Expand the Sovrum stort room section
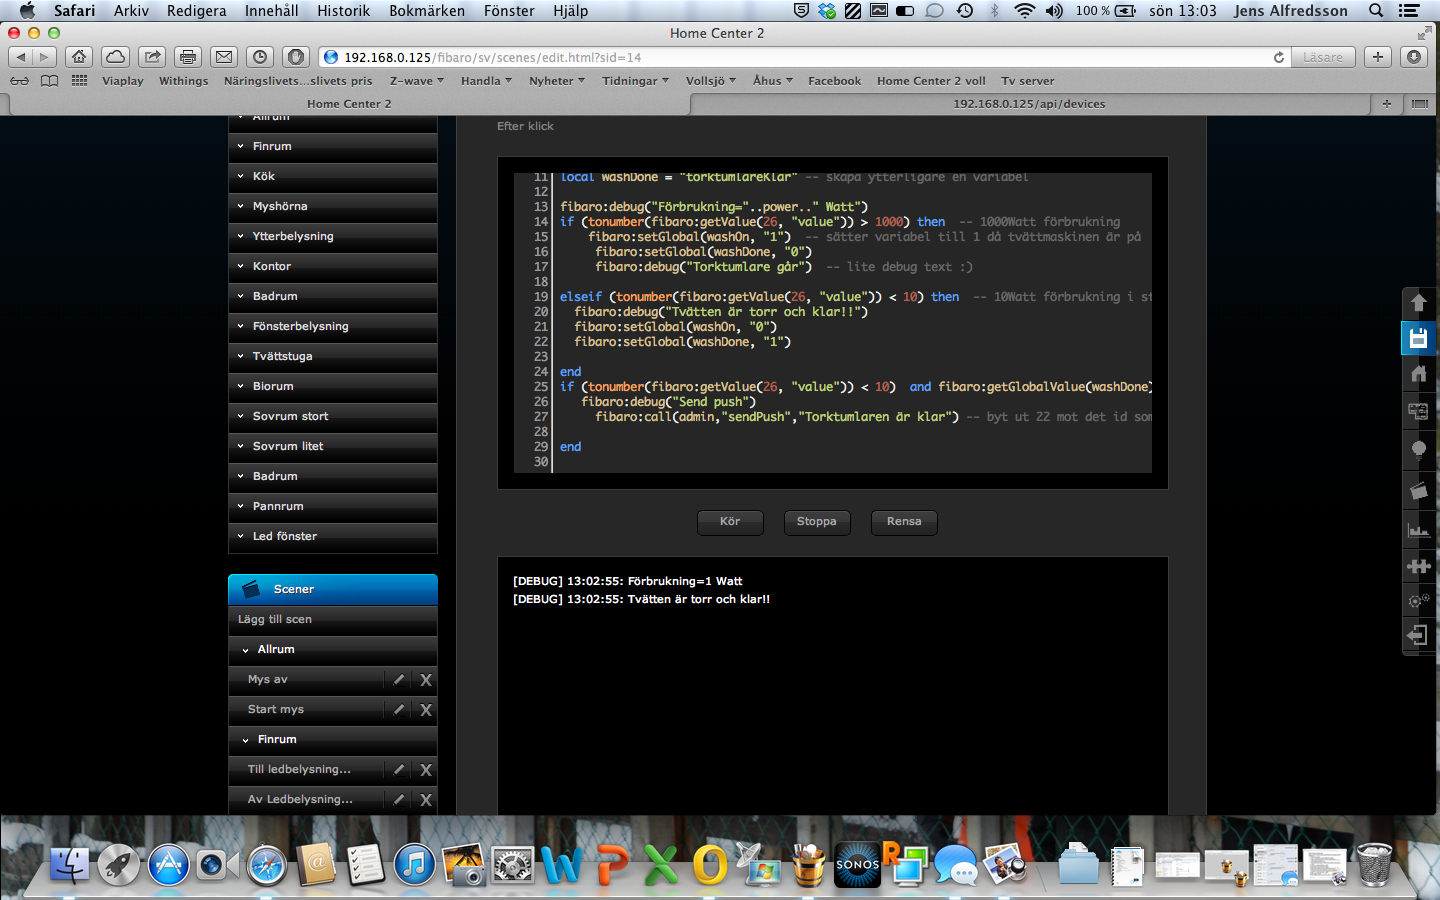This screenshot has width=1440, height=900. click(333, 416)
